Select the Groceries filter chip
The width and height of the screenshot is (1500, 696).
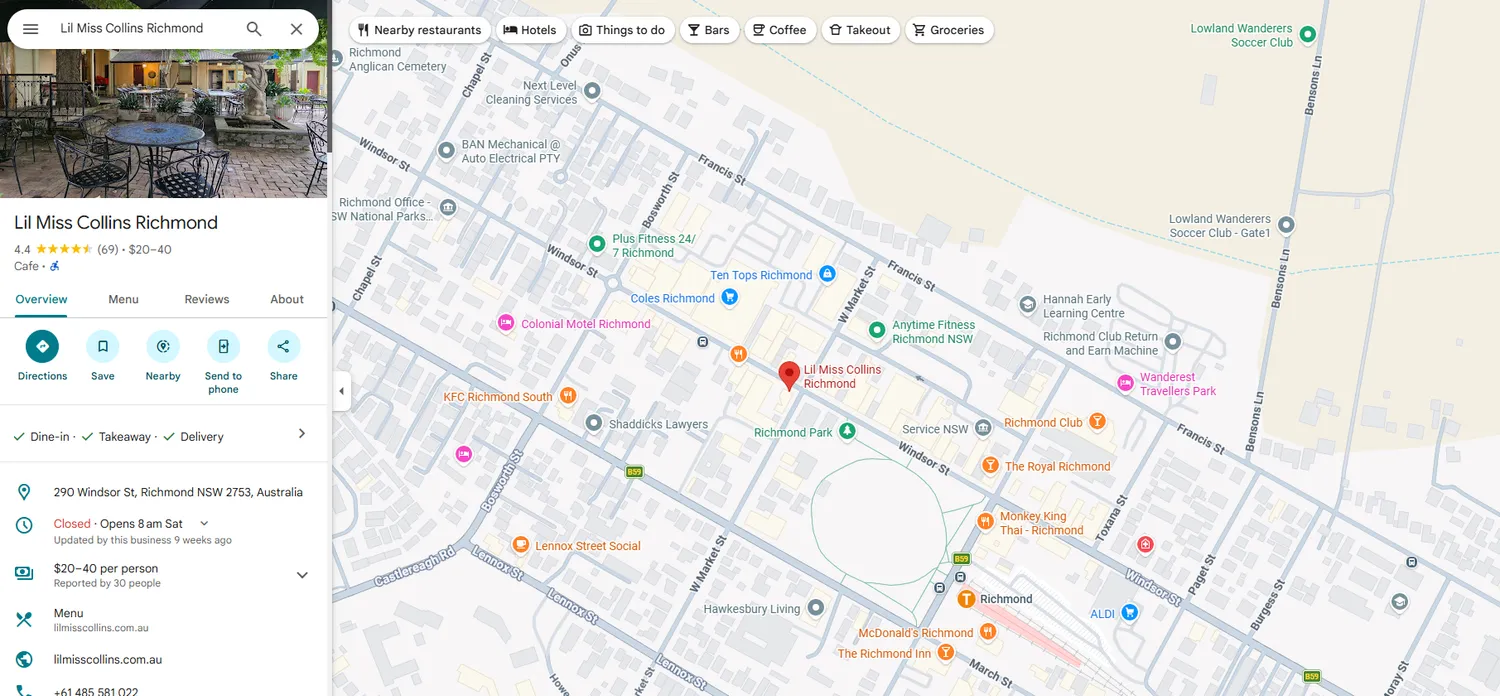949,30
